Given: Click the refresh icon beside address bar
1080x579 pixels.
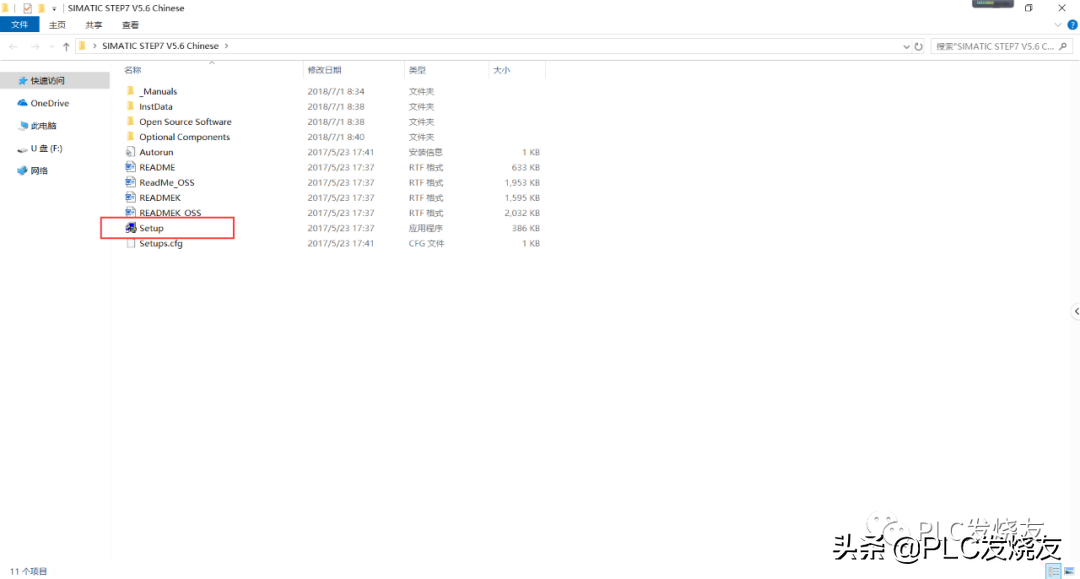Looking at the screenshot, I should 918,46.
